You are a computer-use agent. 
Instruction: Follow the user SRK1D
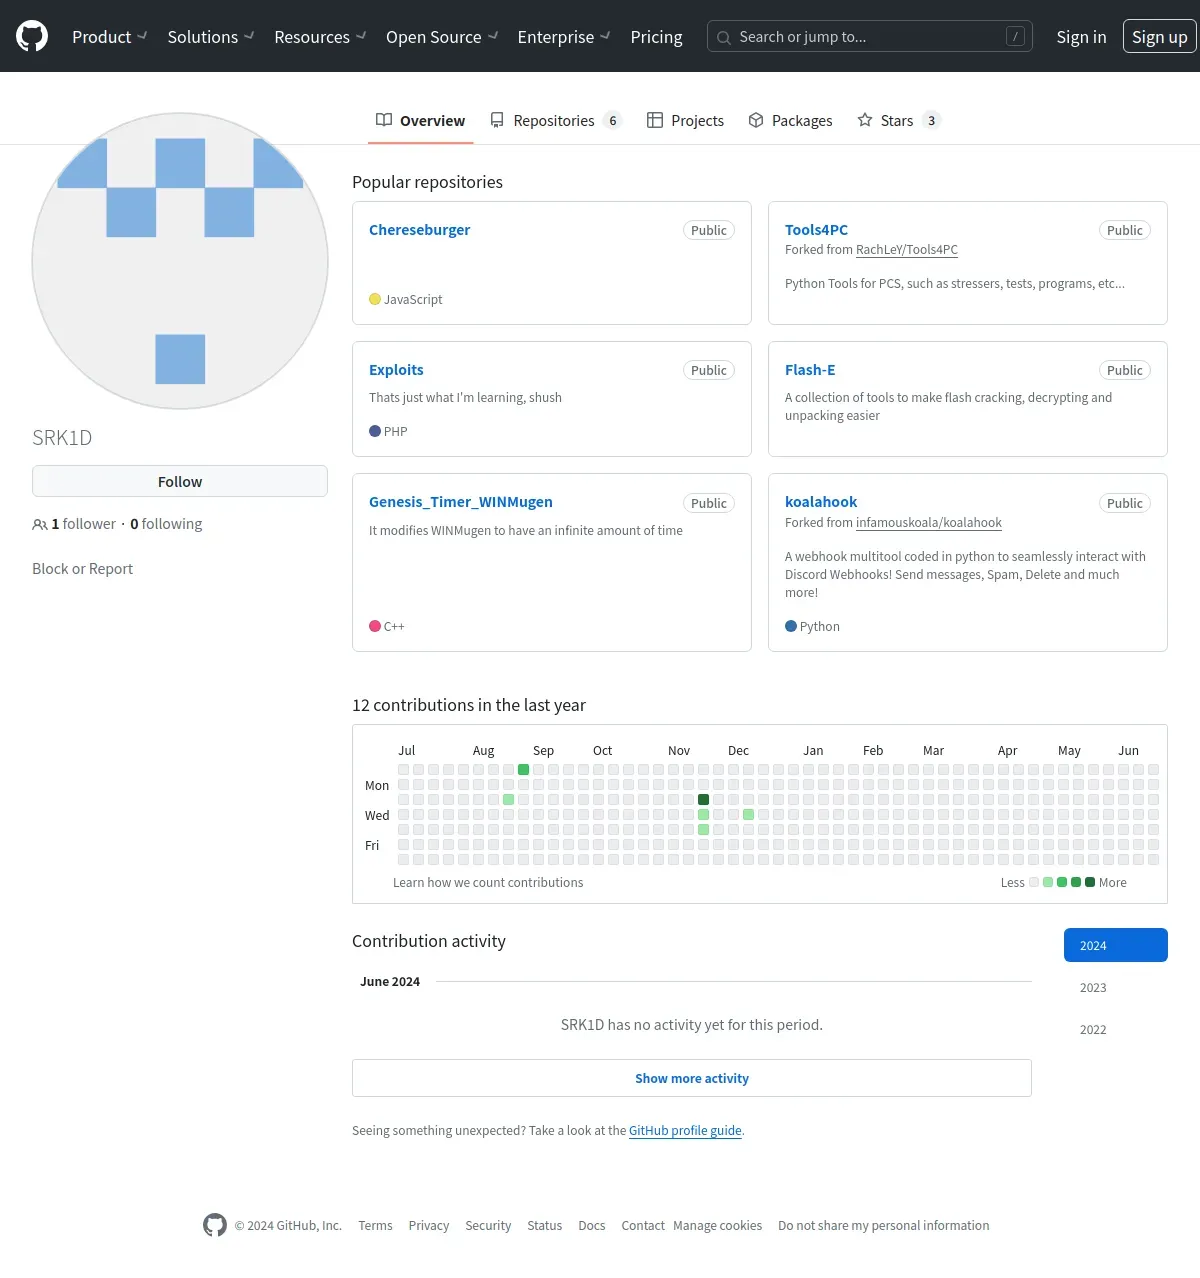180,481
